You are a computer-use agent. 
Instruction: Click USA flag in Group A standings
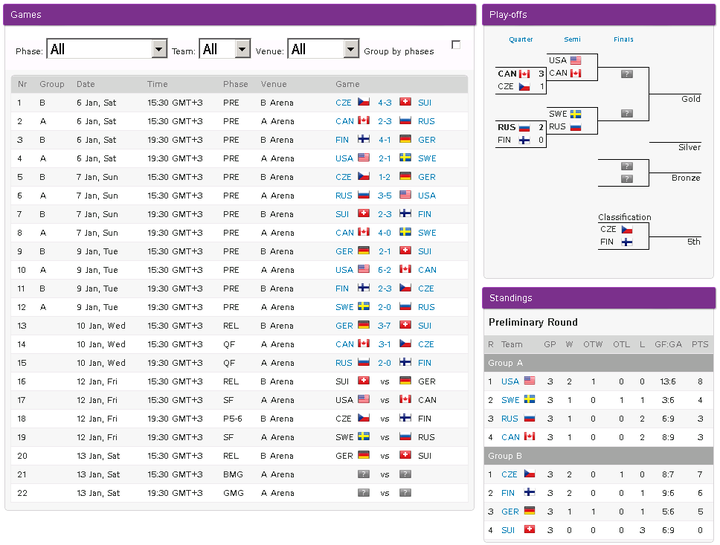pos(528,381)
